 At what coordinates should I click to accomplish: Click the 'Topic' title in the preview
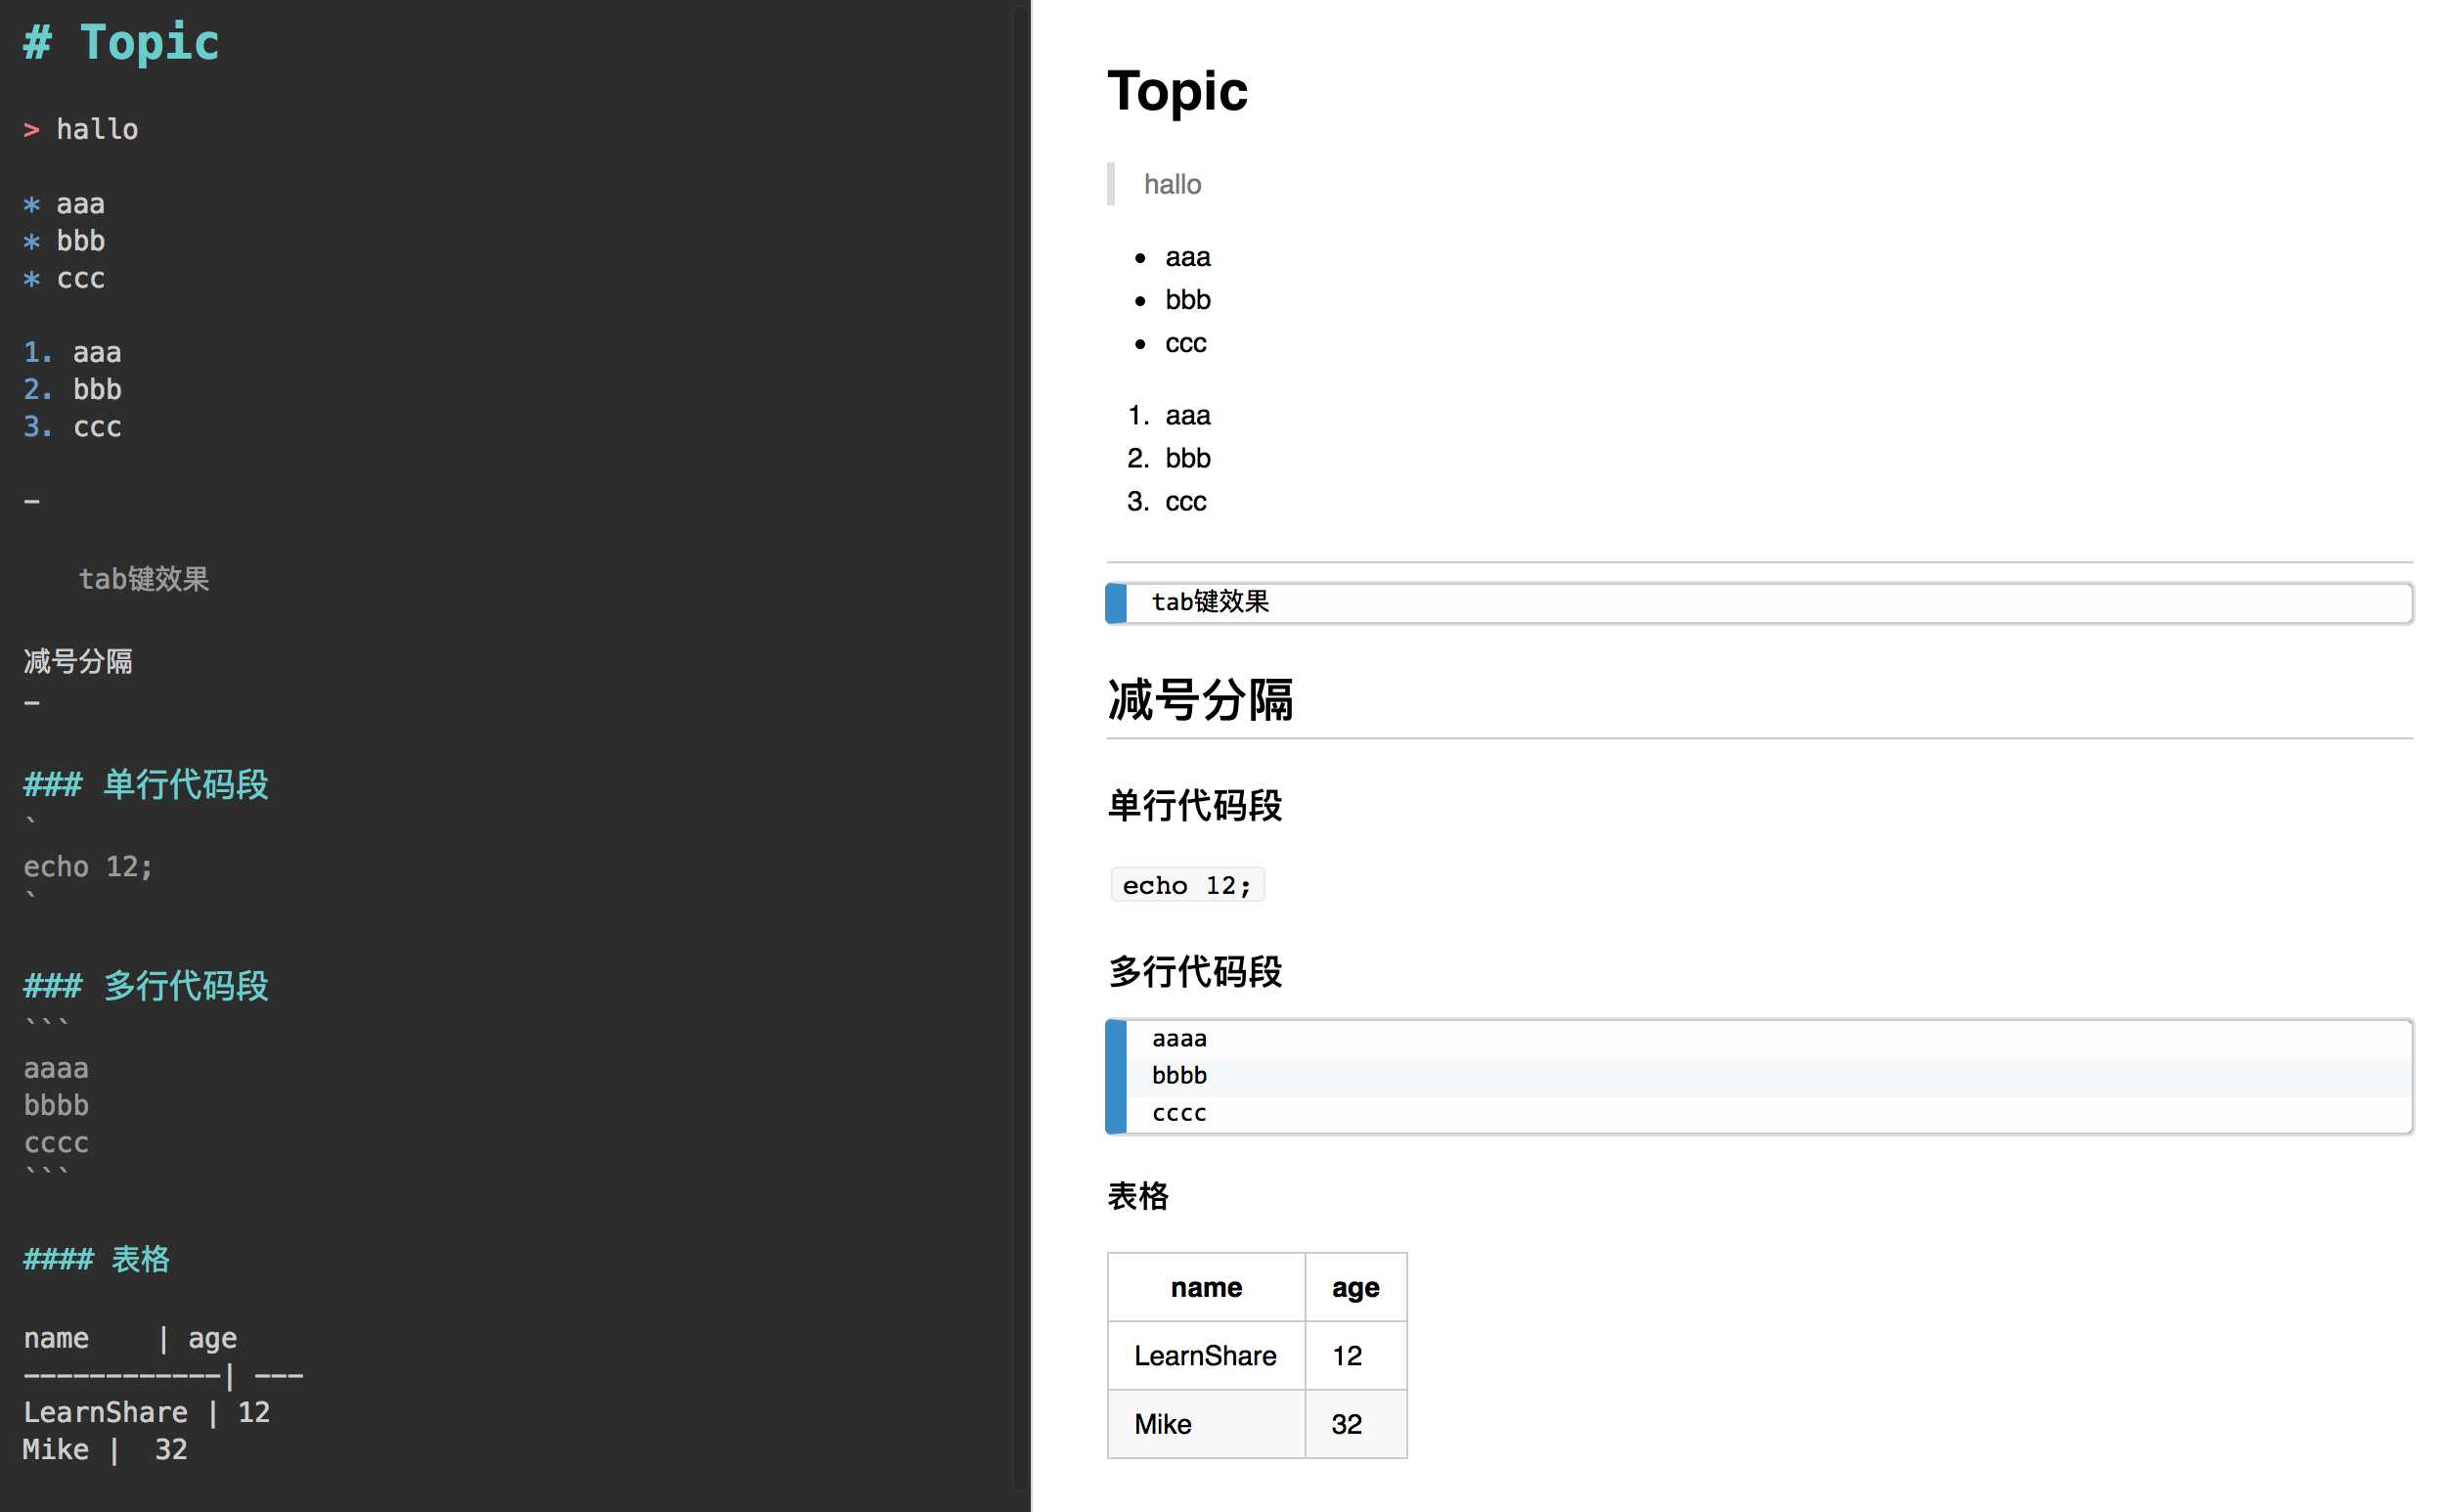coord(1177,91)
